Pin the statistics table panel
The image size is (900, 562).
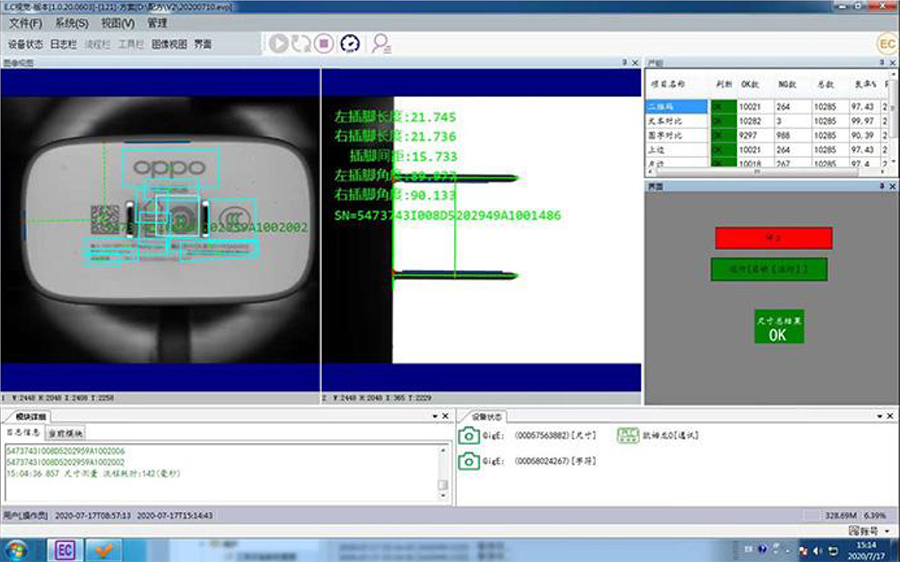pyautogui.click(x=882, y=63)
